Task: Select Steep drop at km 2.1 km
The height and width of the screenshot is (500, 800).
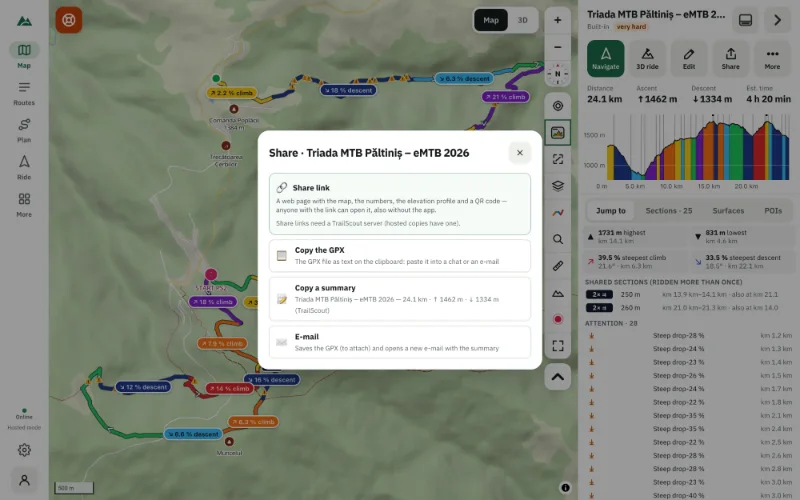Action: (689, 415)
